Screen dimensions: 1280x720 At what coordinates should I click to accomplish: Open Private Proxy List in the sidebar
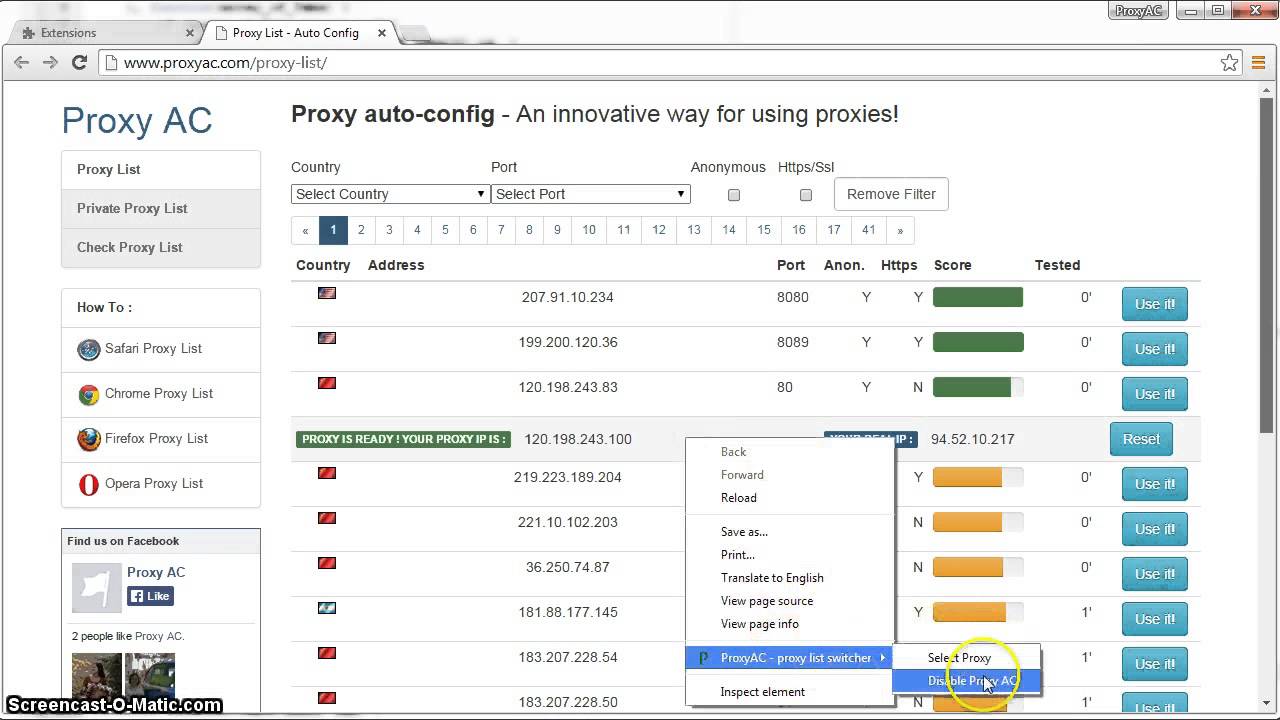pyautogui.click(x=161, y=209)
